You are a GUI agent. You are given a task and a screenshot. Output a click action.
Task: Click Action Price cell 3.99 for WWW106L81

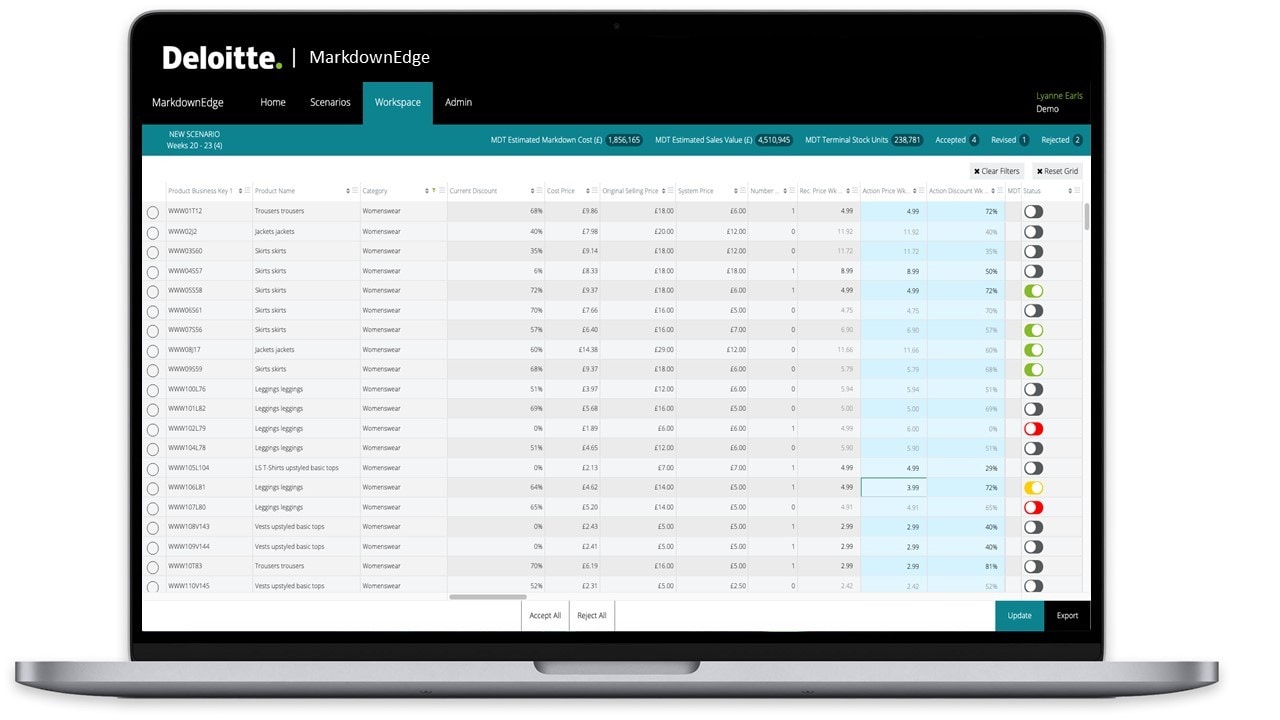(x=893, y=487)
